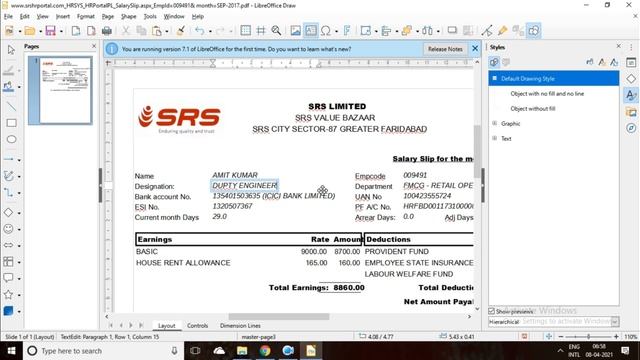Click the Clone Formatting paintbrush icon
Screen dimensions: 640x360
click(180, 31)
